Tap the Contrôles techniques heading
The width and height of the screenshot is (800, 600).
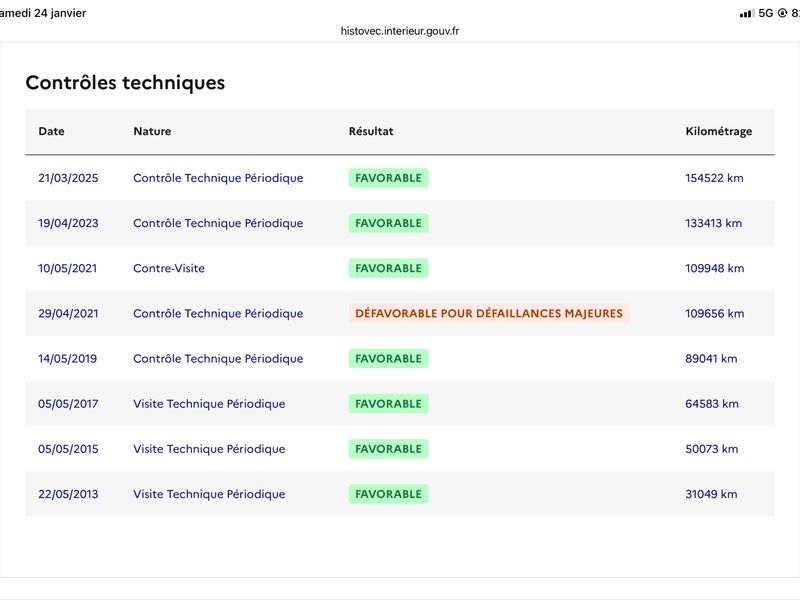pos(125,83)
